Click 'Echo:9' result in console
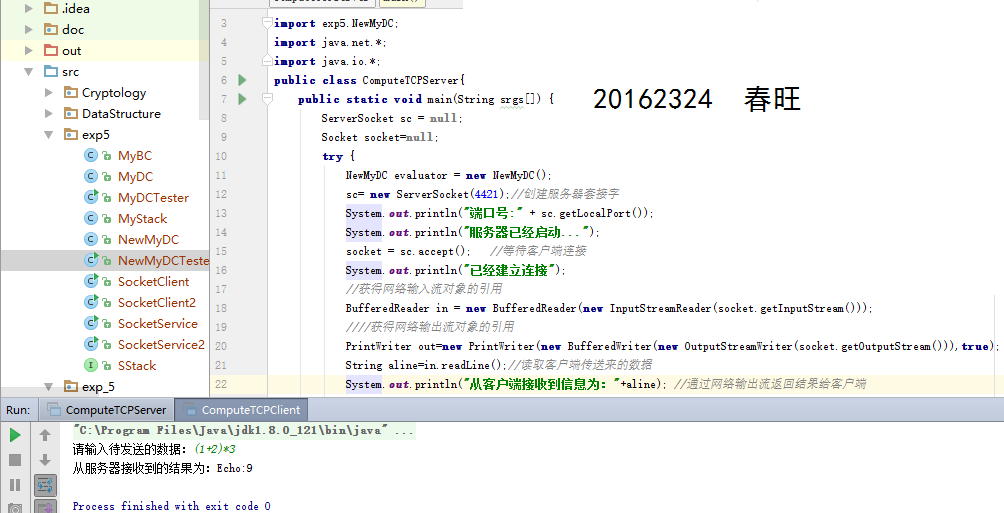The height and width of the screenshot is (513, 1004). tap(234, 468)
